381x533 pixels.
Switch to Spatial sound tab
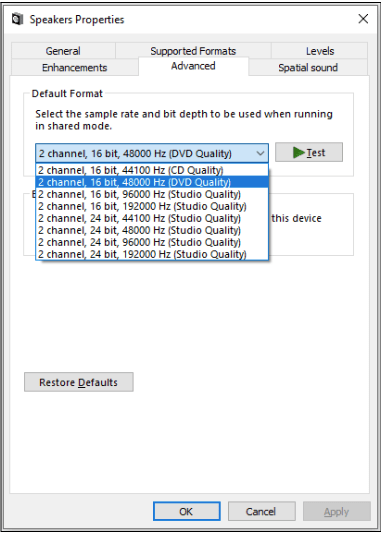click(x=308, y=67)
